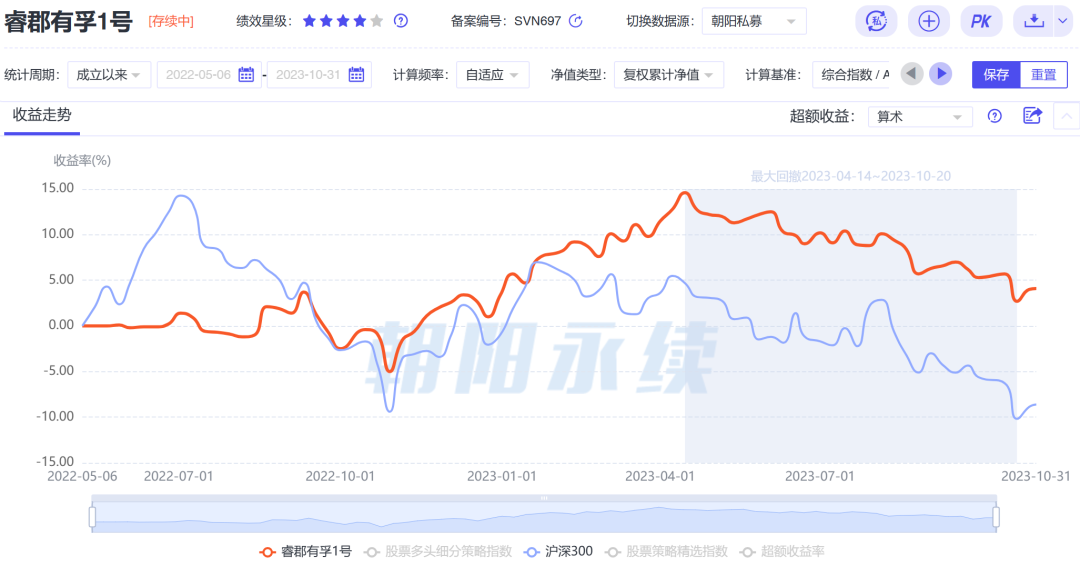Open the end date calendar icon
This screenshot has width=1080, height=566.
coord(356,74)
